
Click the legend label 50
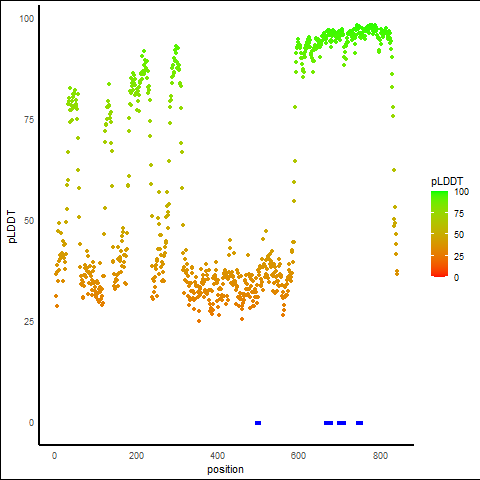coord(459,235)
